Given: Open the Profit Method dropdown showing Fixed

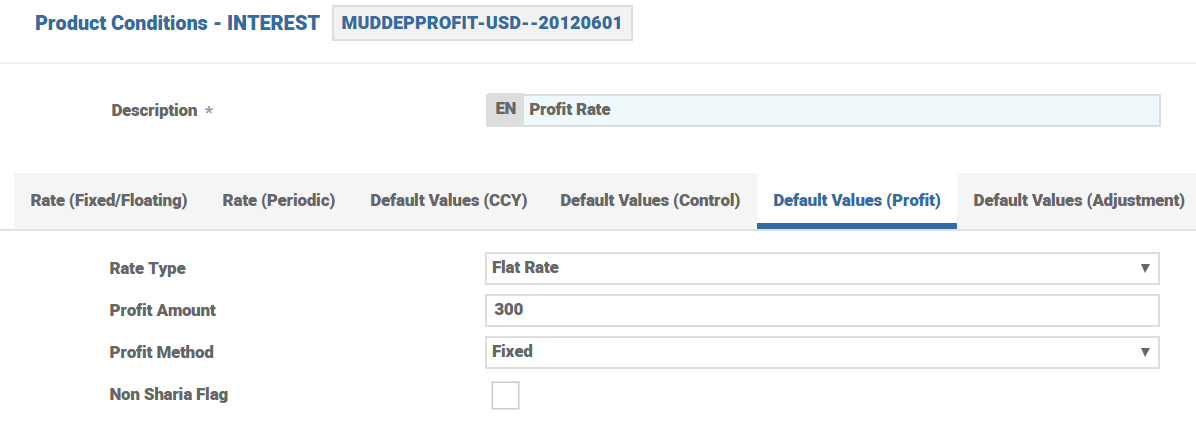Looking at the screenshot, I should click(821, 352).
